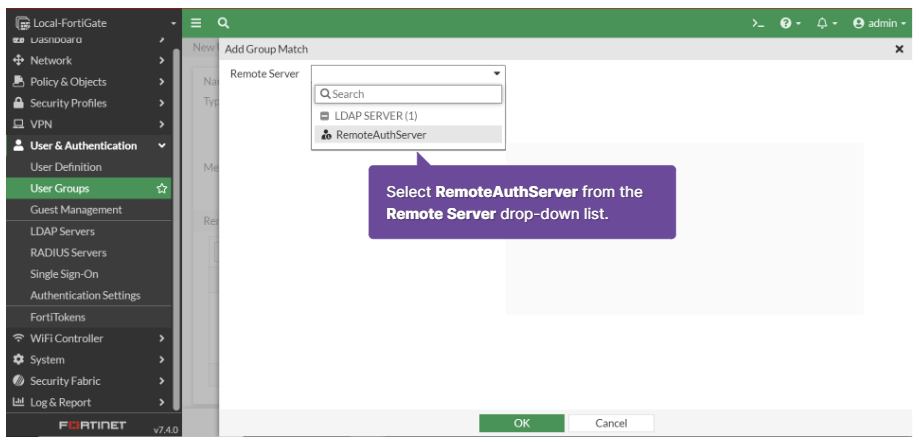Click the hamburger menu toggle icon
Viewport: 919px width, 444px height.
pos(196,23)
